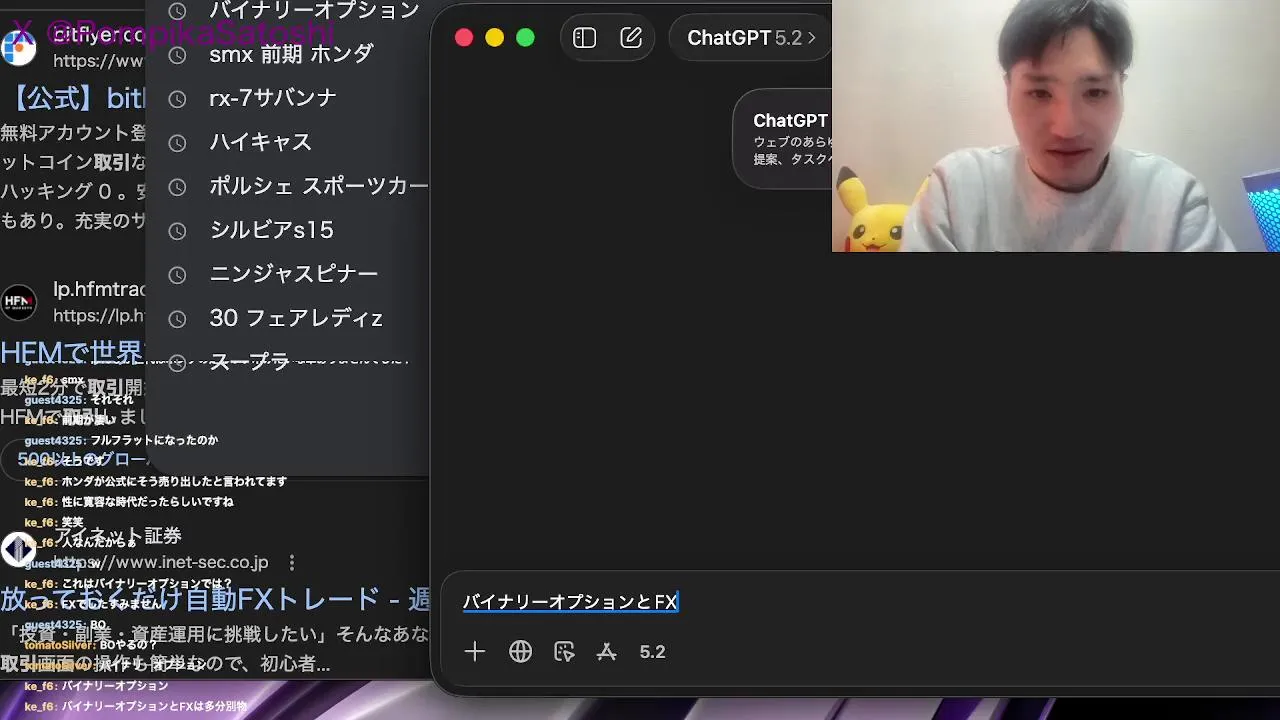Select history suggestion rx-7サバンナ
The height and width of the screenshot is (720, 1280).
click(273, 98)
